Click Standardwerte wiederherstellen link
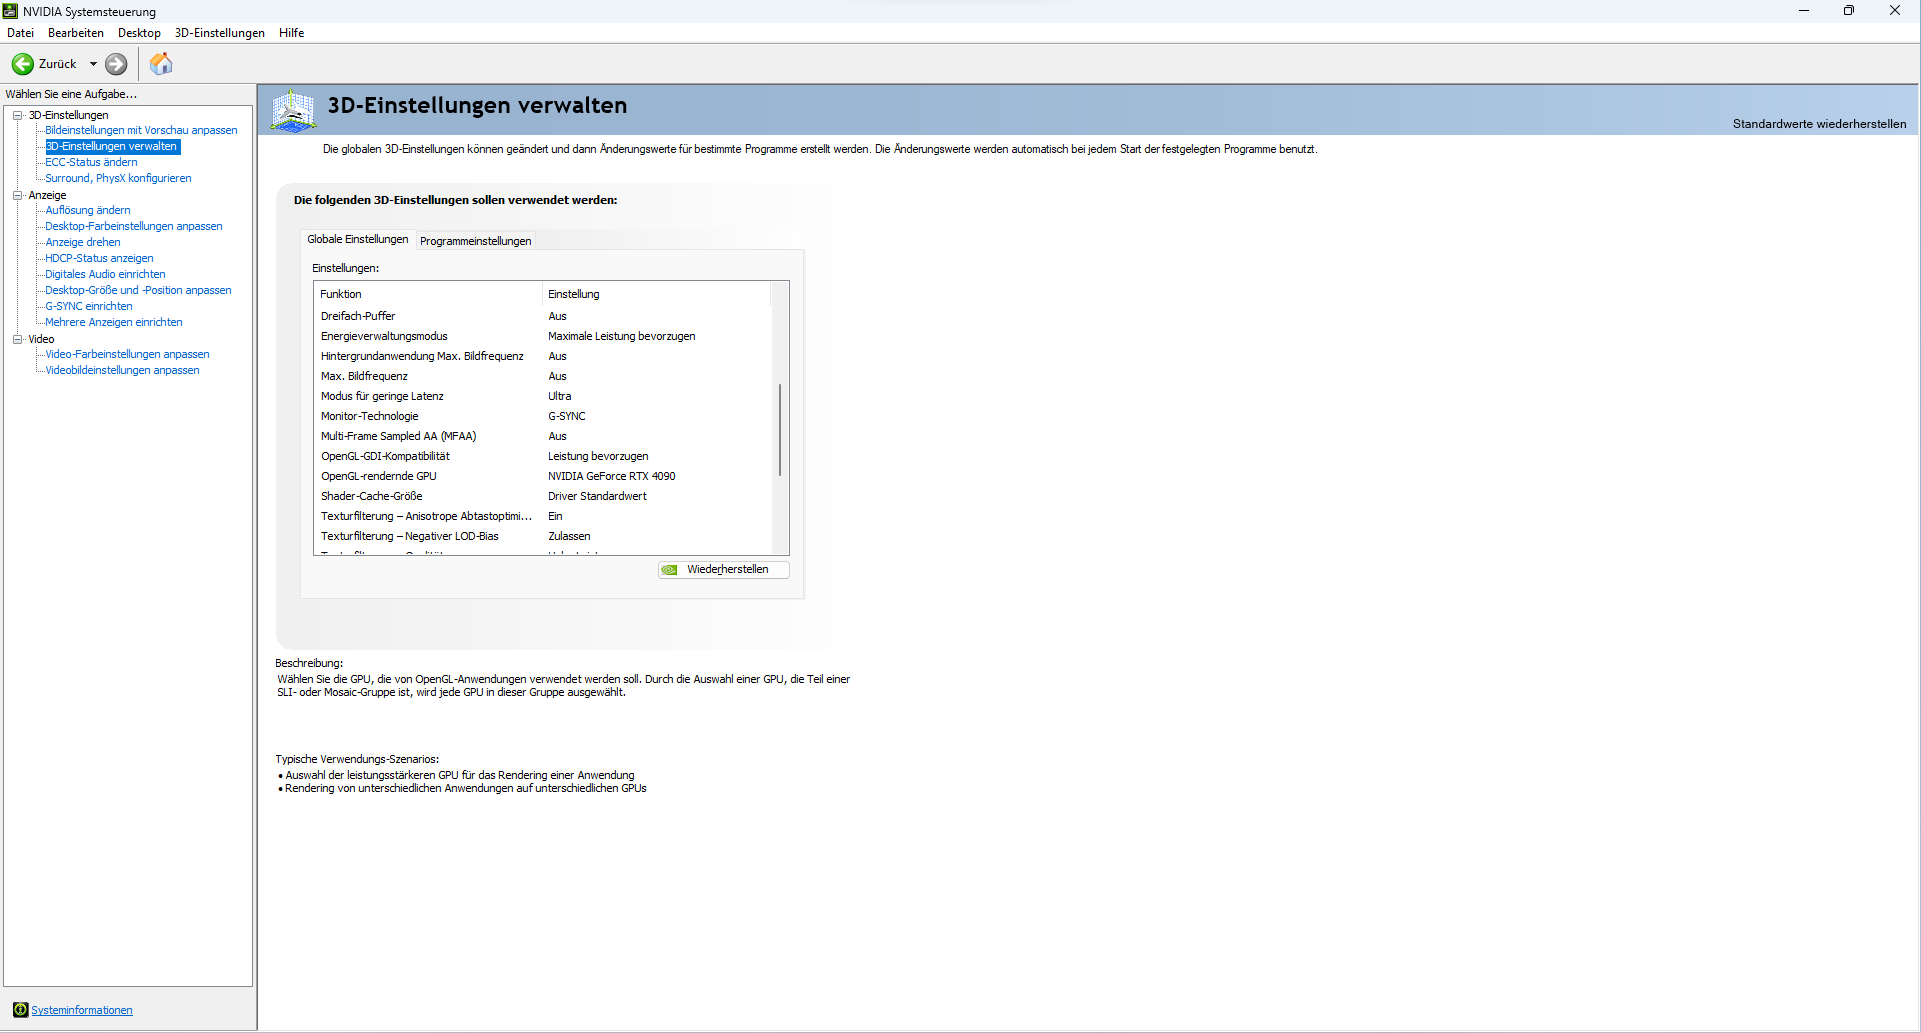The width and height of the screenshot is (1921, 1033). coord(1819,124)
